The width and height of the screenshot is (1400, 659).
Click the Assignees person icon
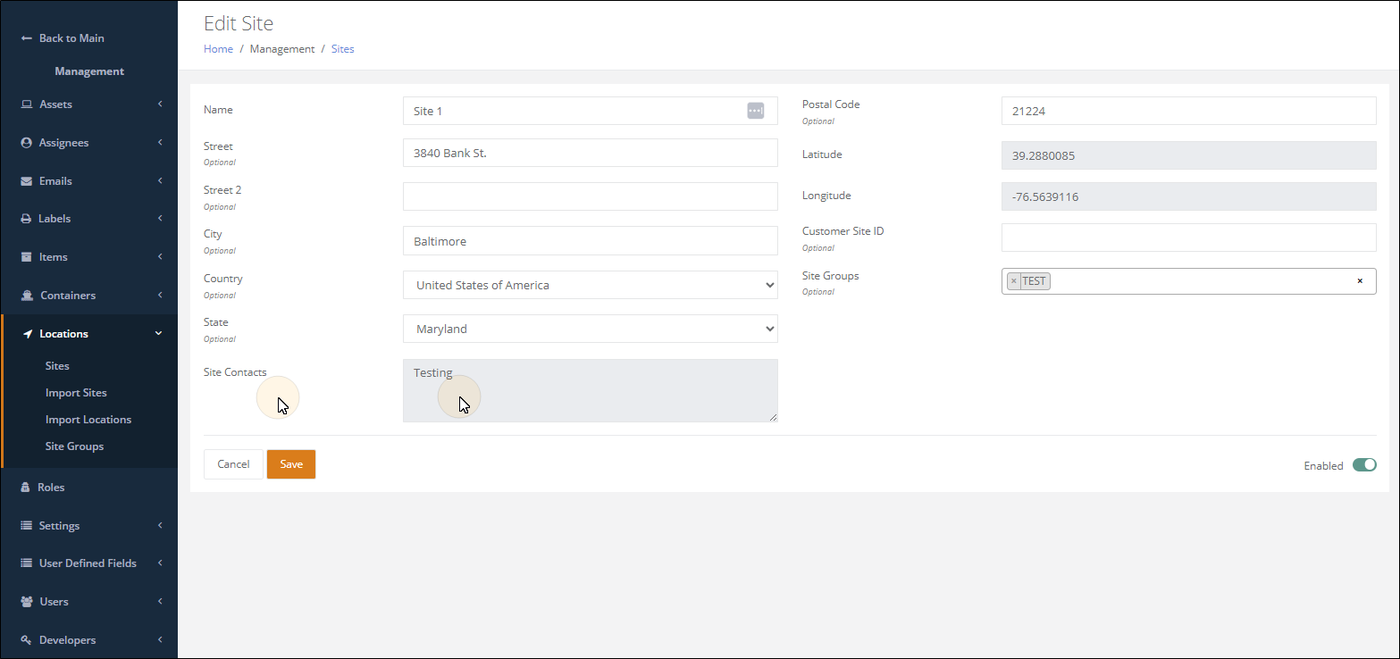pyautogui.click(x=27, y=143)
